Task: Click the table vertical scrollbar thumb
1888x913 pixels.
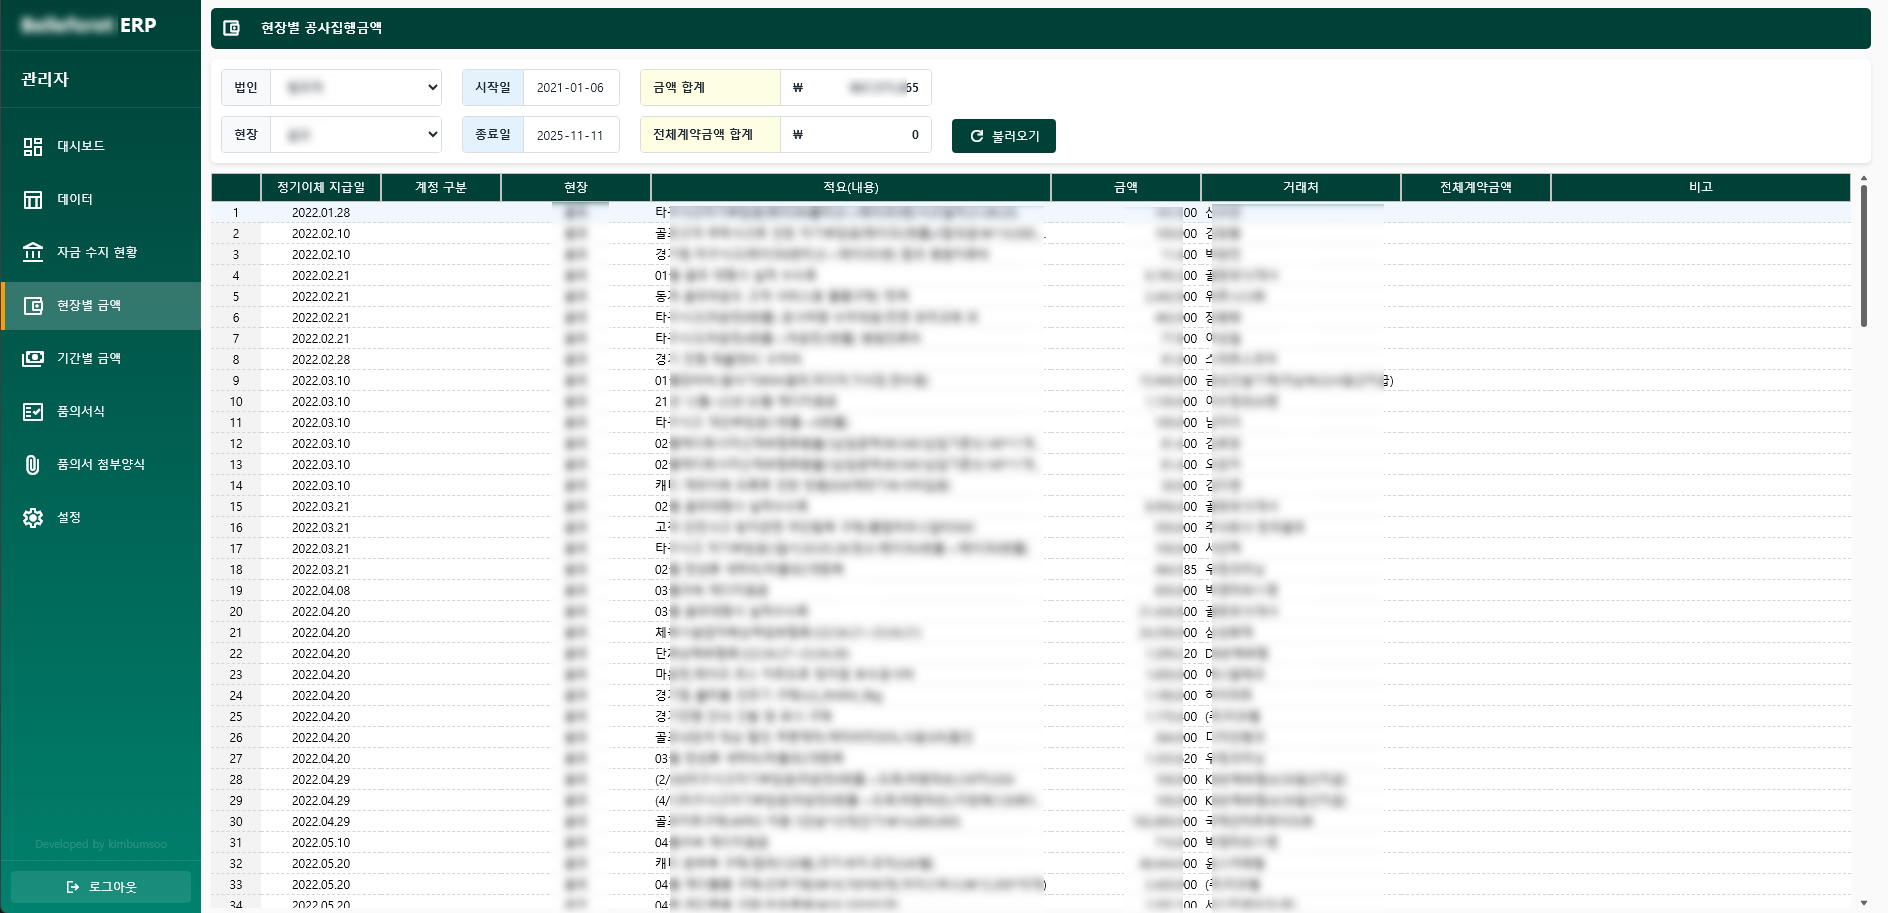Action: coord(1864,255)
